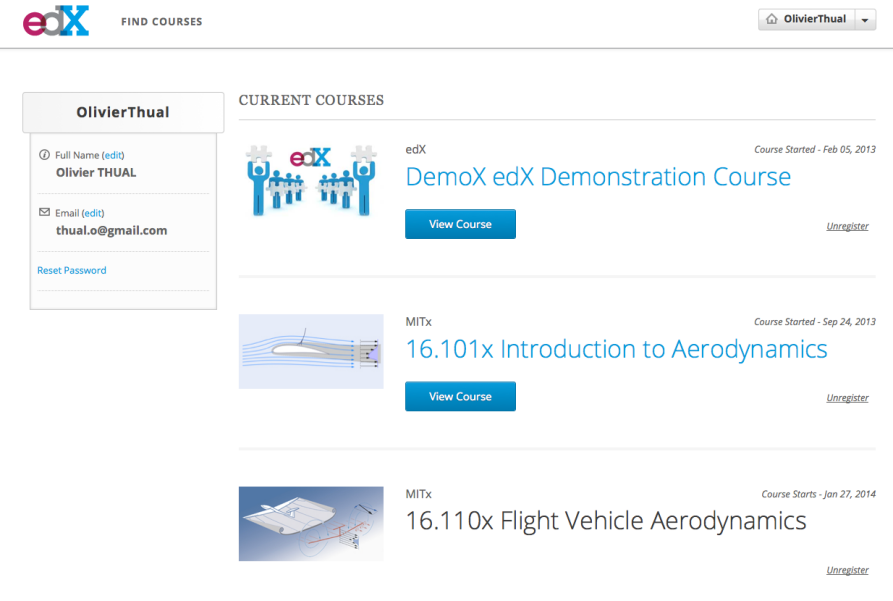
Task: Open the 16.101x Introduction to Aerodynamics title
Action: pyautogui.click(x=616, y=349)
